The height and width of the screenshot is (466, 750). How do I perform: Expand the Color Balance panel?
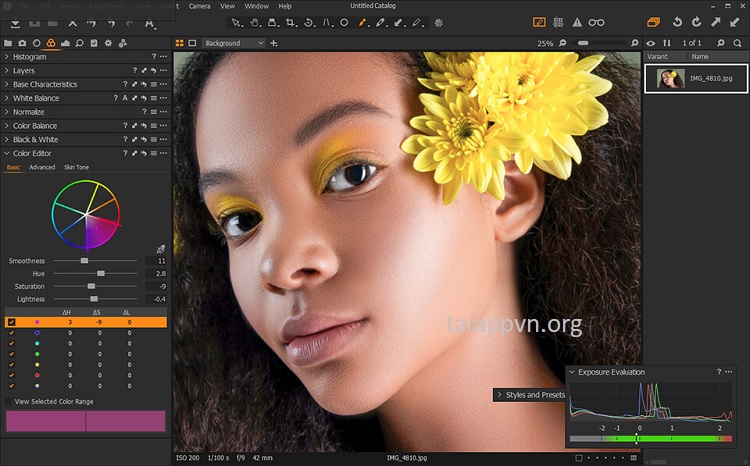(x=7, y=126)
